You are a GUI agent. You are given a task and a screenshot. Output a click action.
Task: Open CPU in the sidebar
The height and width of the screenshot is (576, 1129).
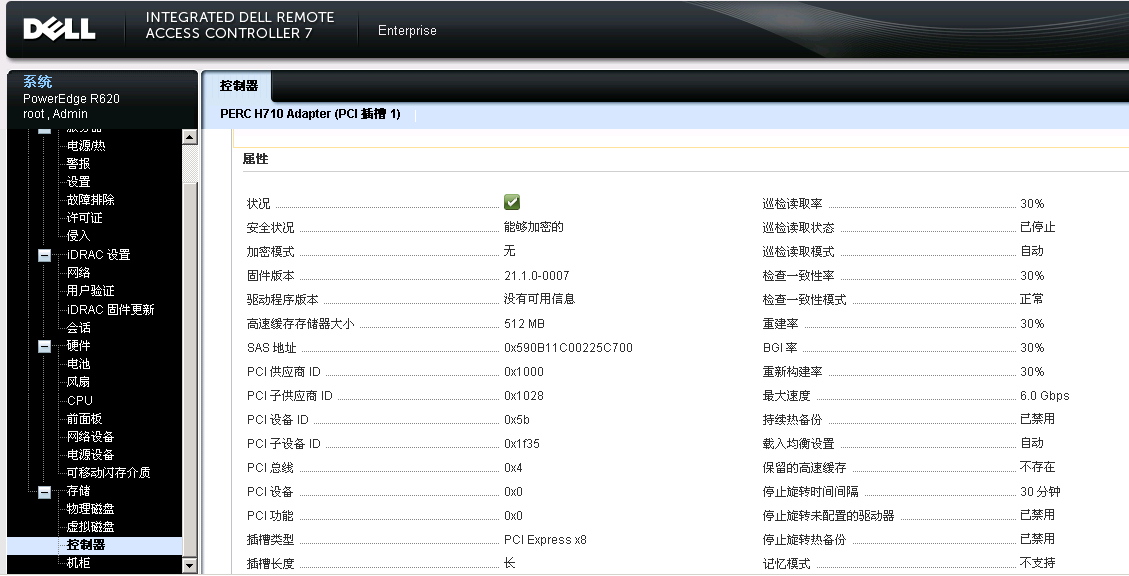point(80,400)
